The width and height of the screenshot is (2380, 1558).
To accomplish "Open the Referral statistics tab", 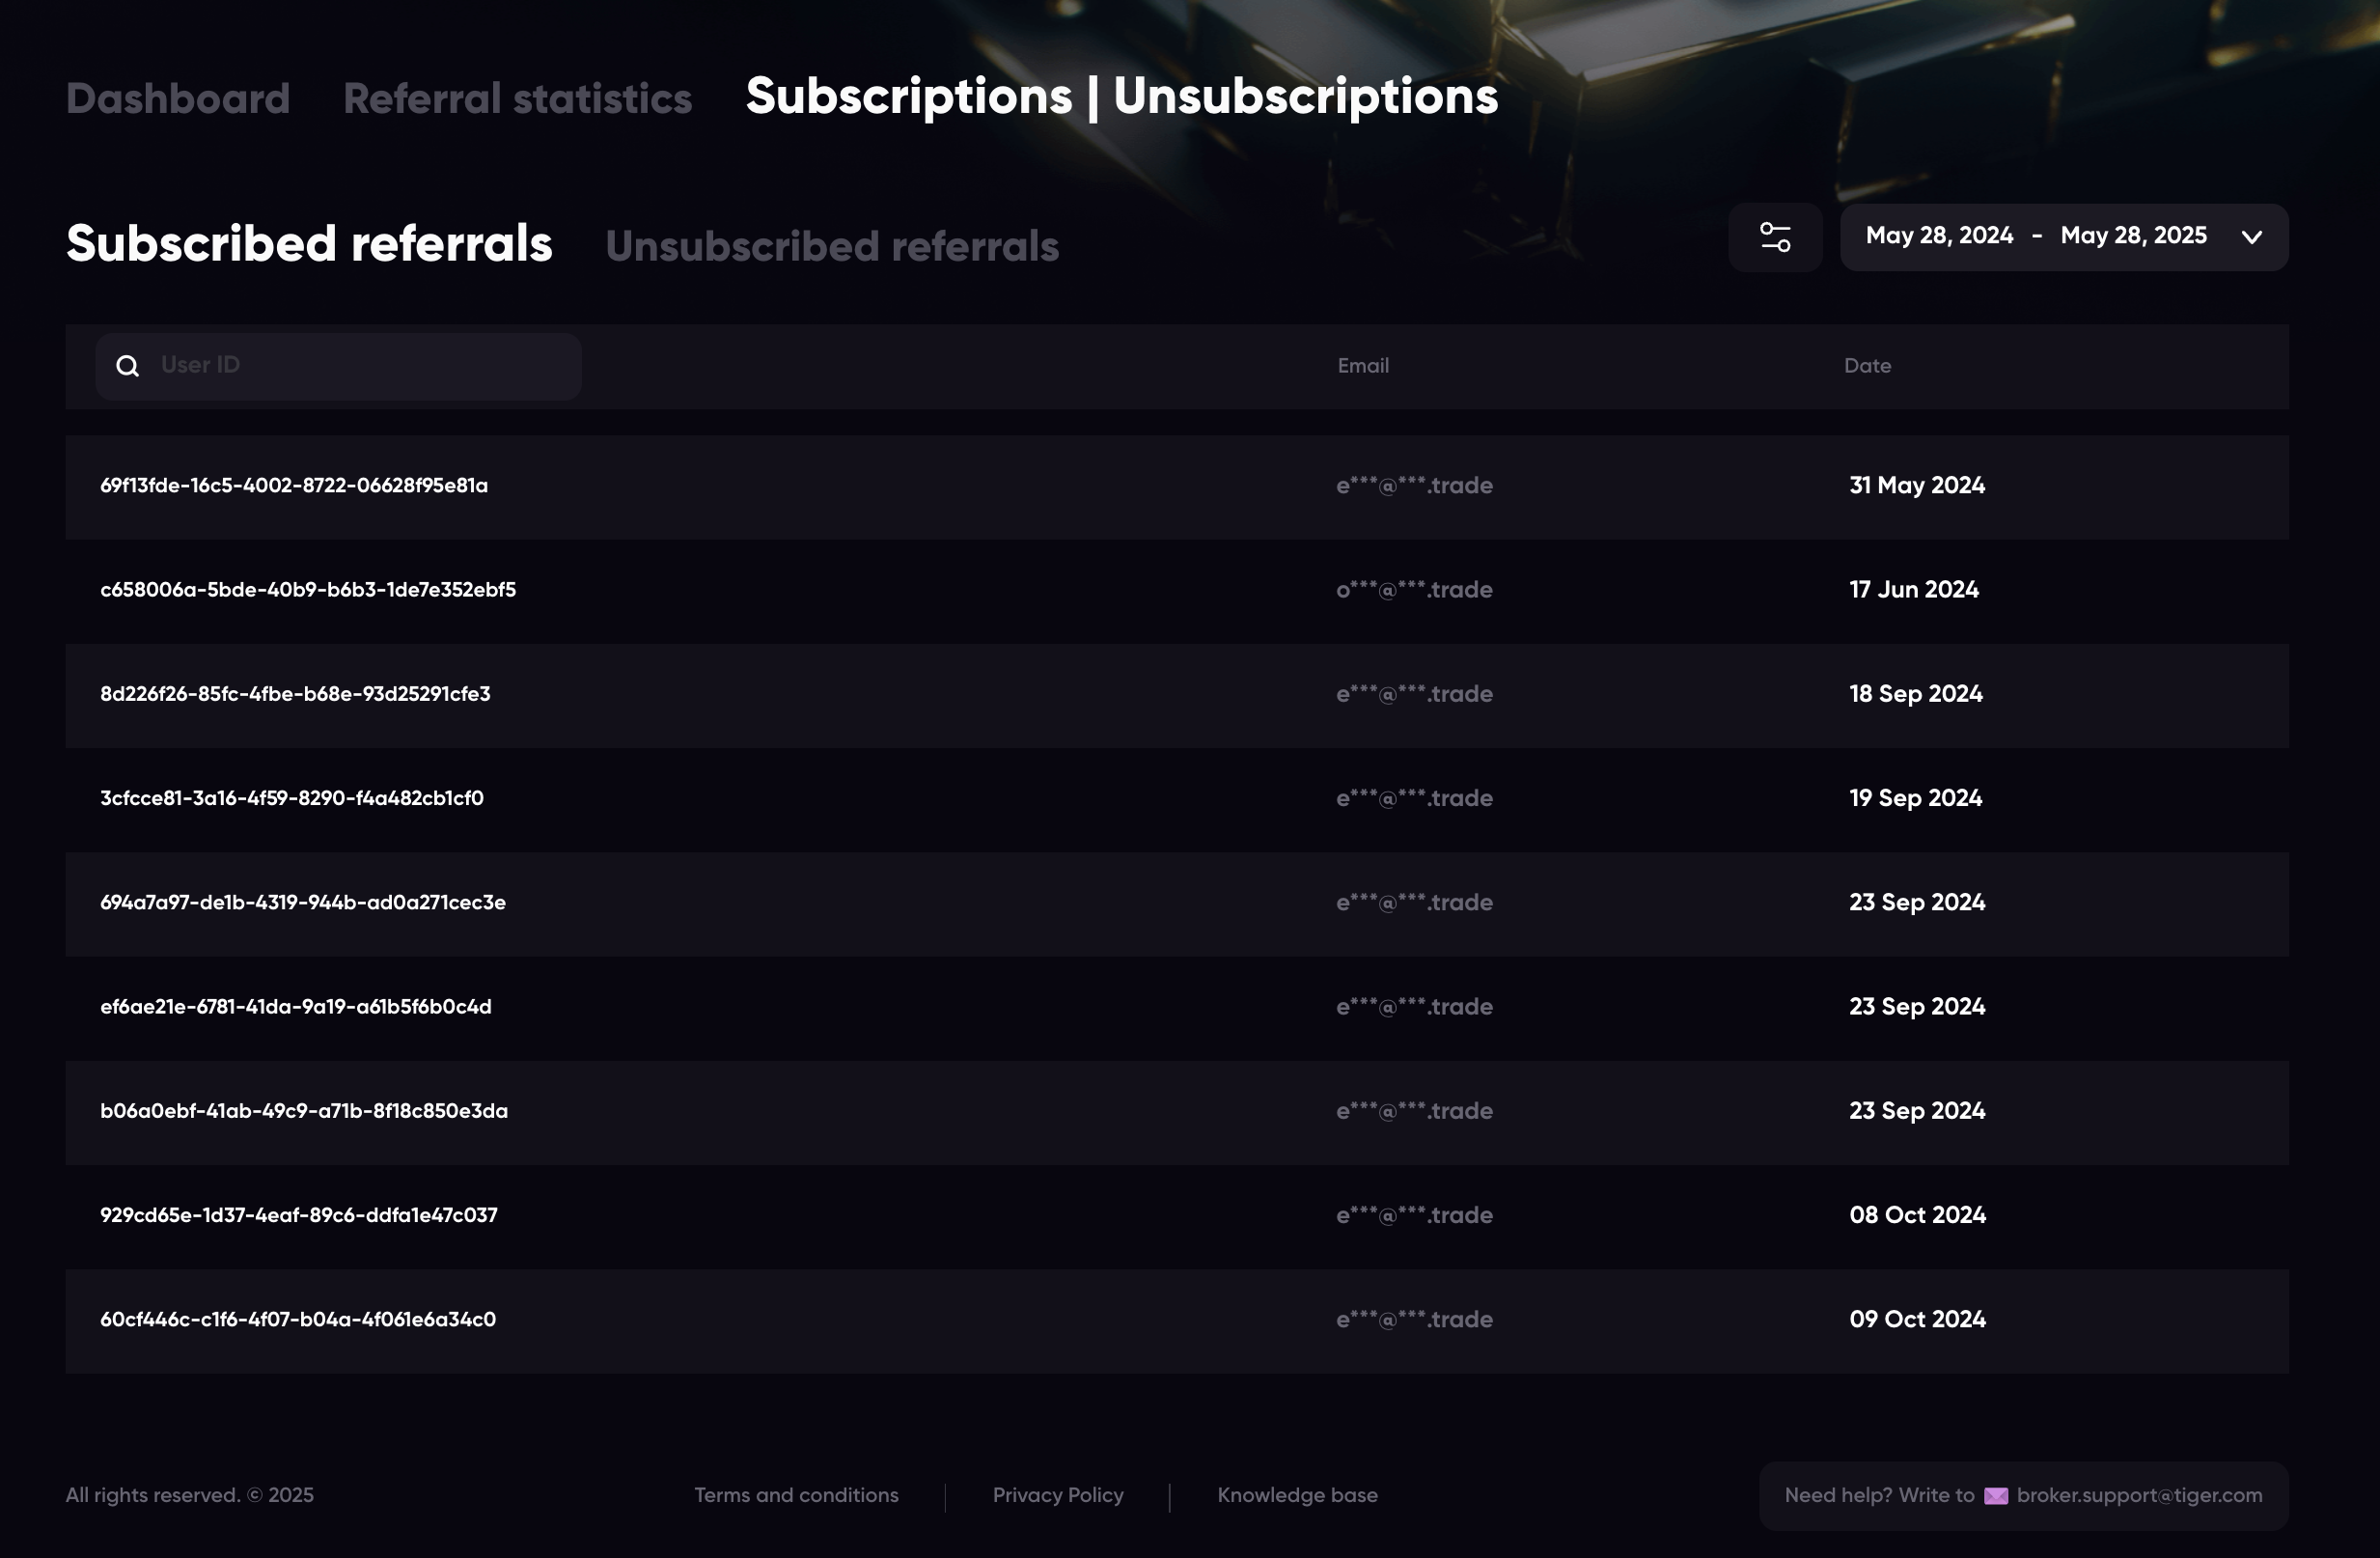I will (517, 99).
